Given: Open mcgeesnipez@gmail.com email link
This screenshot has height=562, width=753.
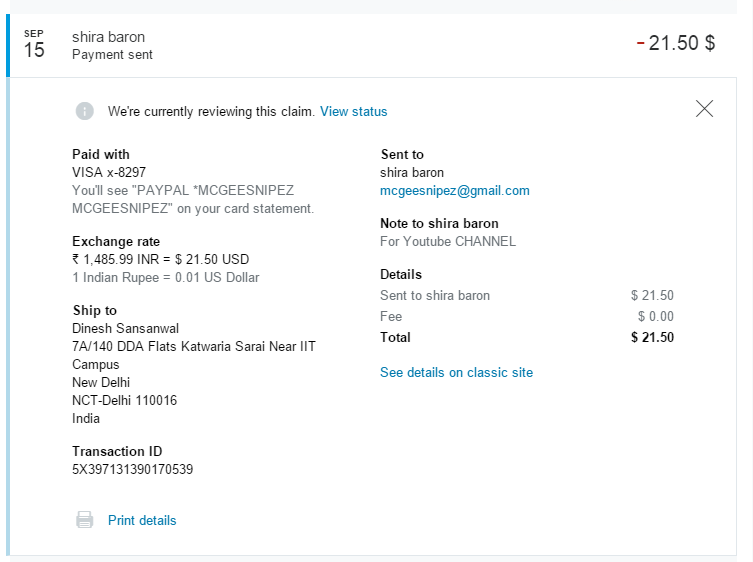Looking at the screenshot, I should (x=455, y=191).
